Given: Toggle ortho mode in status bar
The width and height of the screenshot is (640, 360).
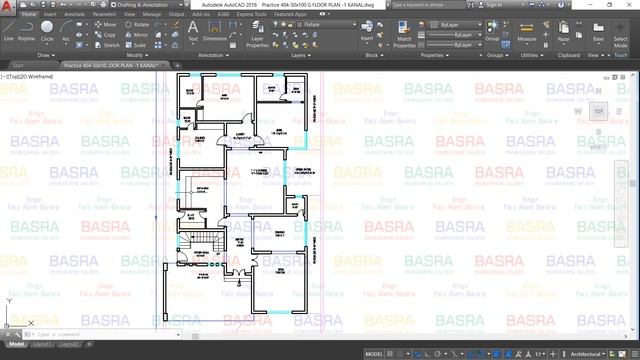Looking at the screenshot, I should [427, 354].
